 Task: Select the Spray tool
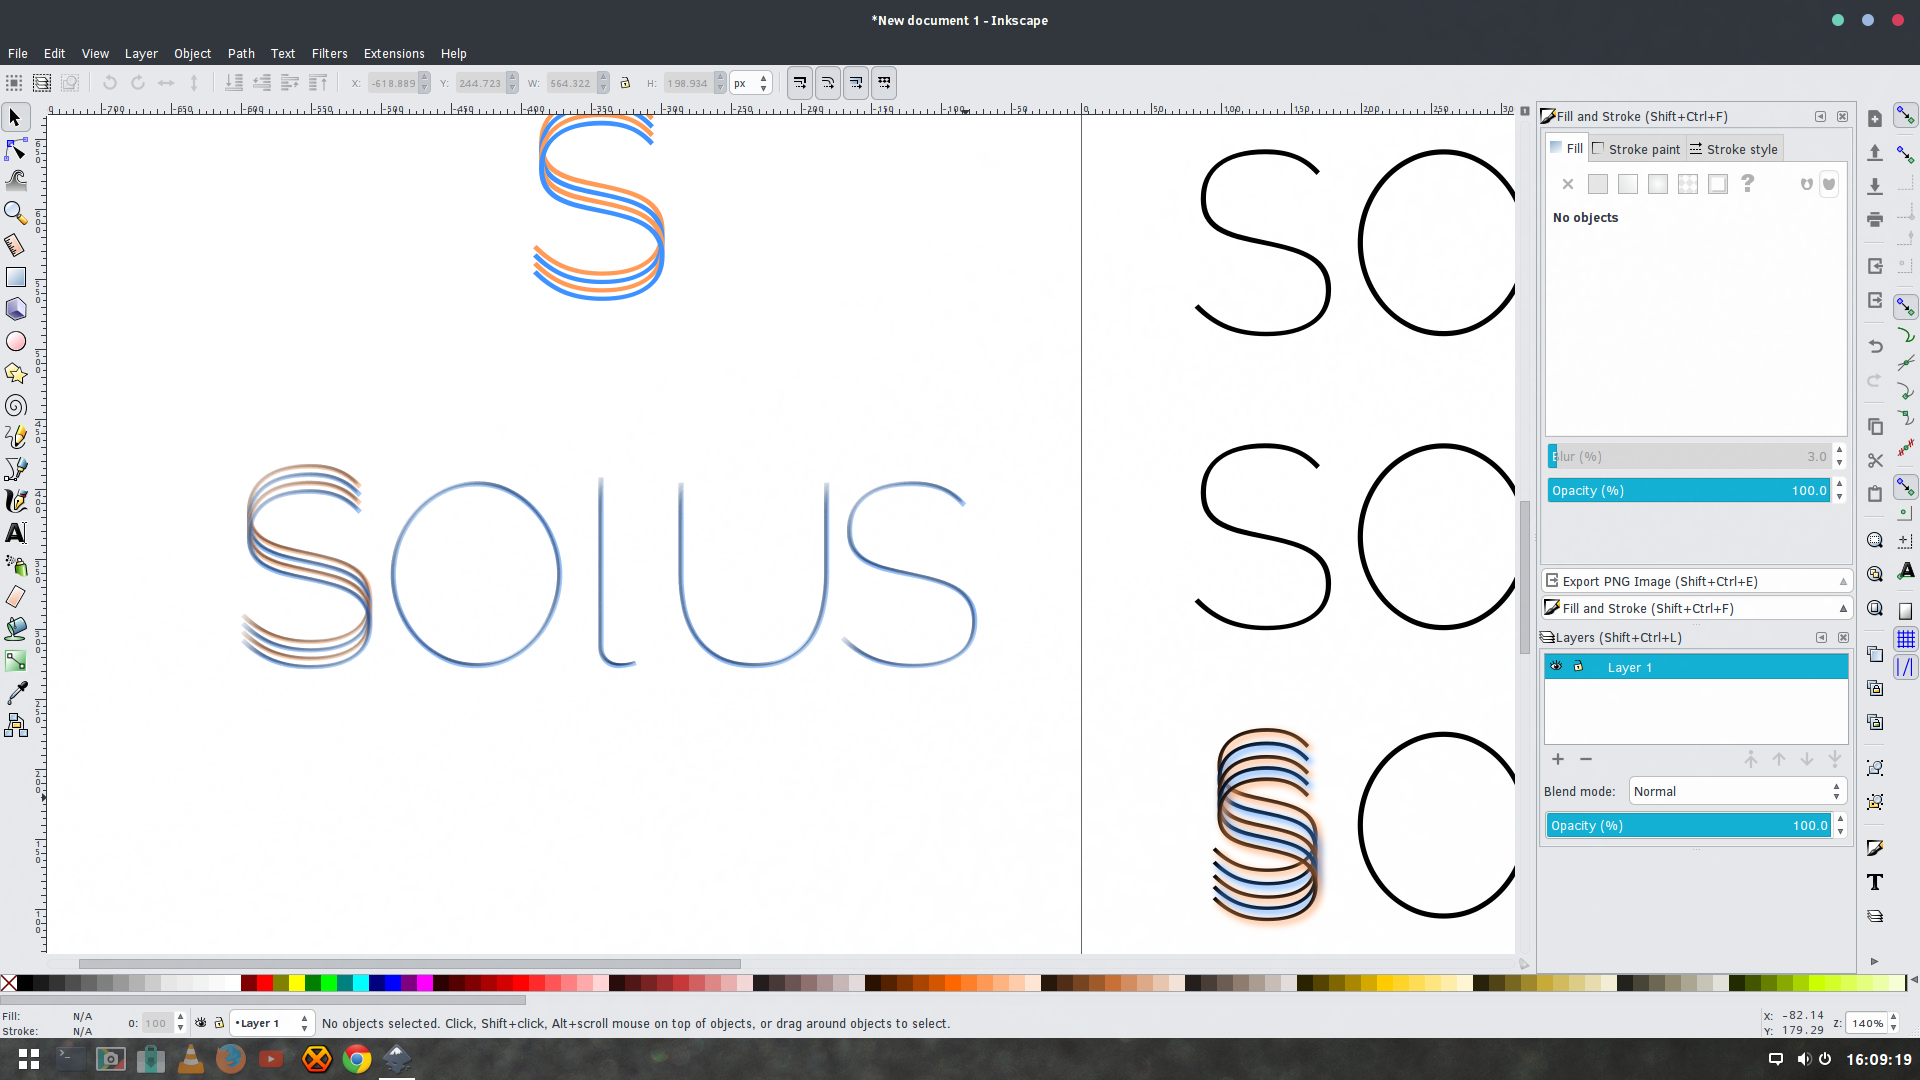coord(15,565)
